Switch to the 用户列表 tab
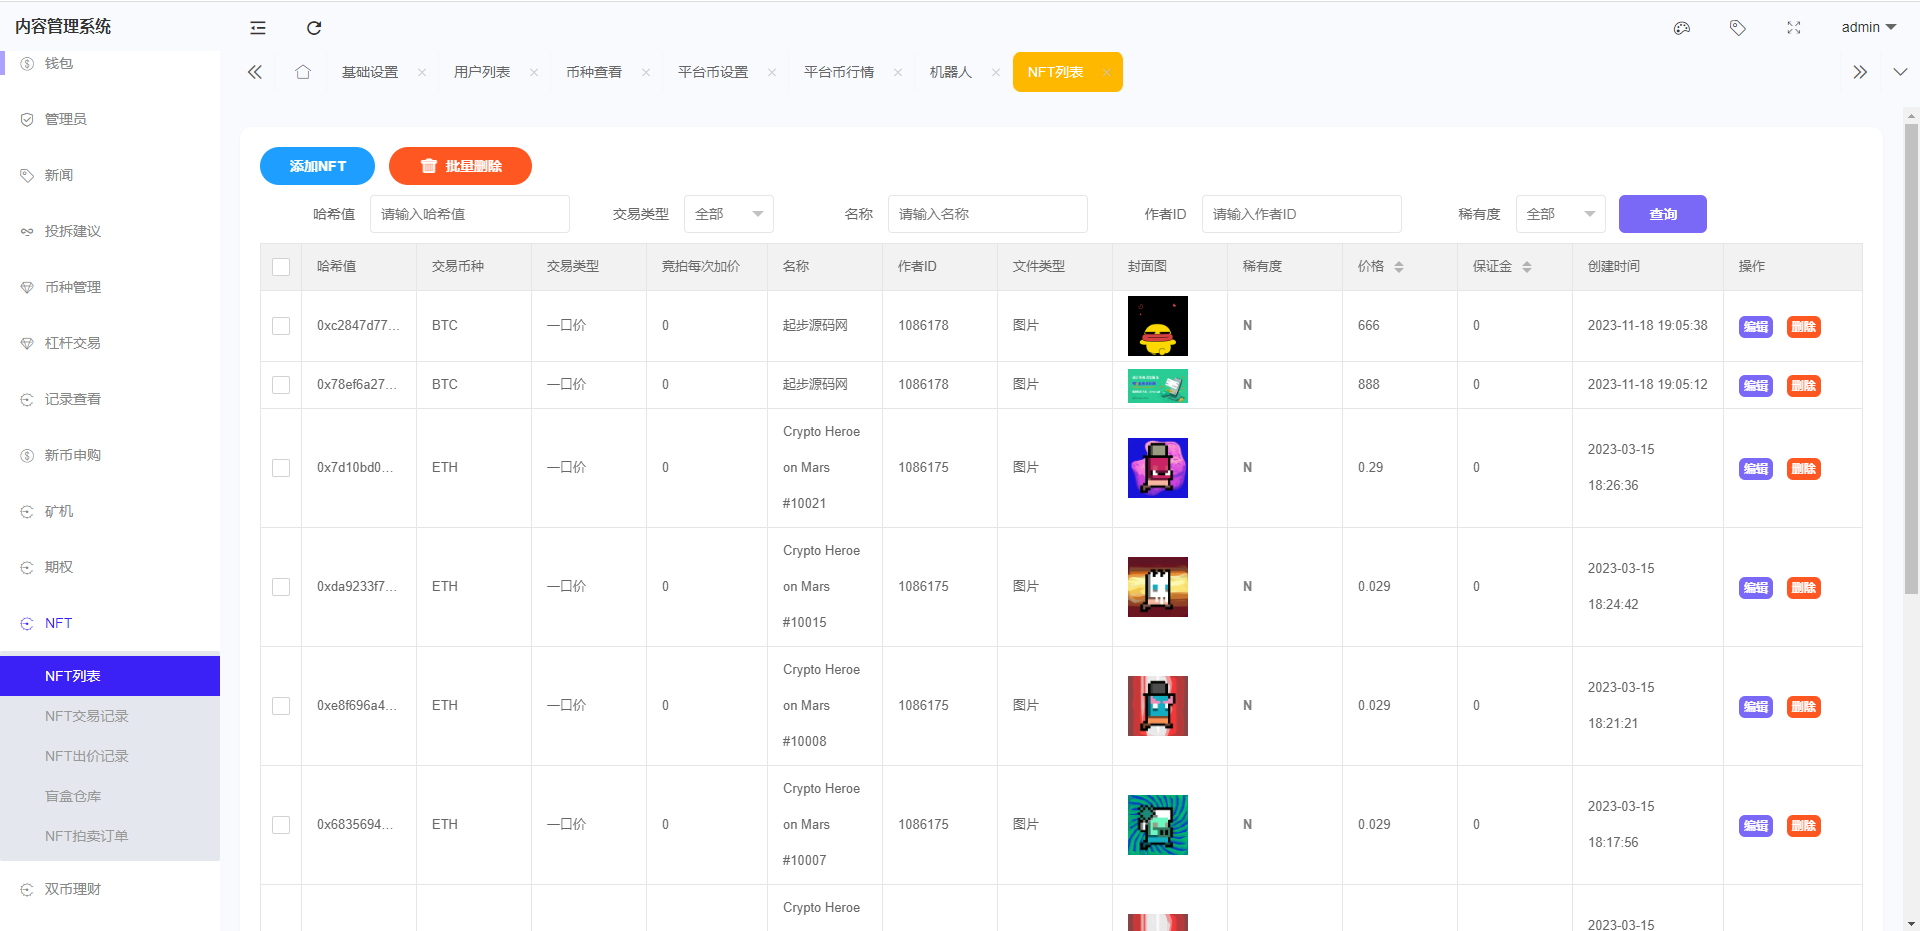 [482, 72]
